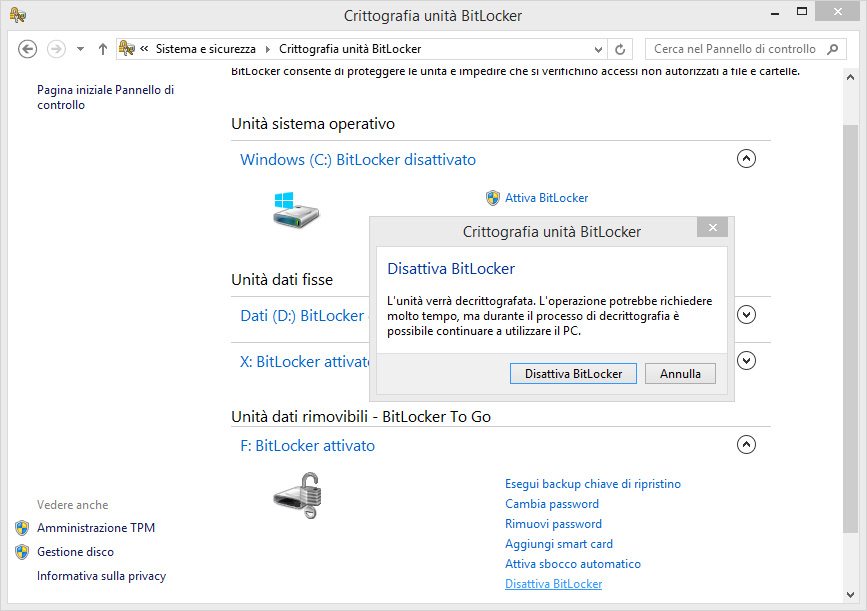Click the Cerca nel Pannello di controllo field
The image size is (867, 611).
point(735,49)
